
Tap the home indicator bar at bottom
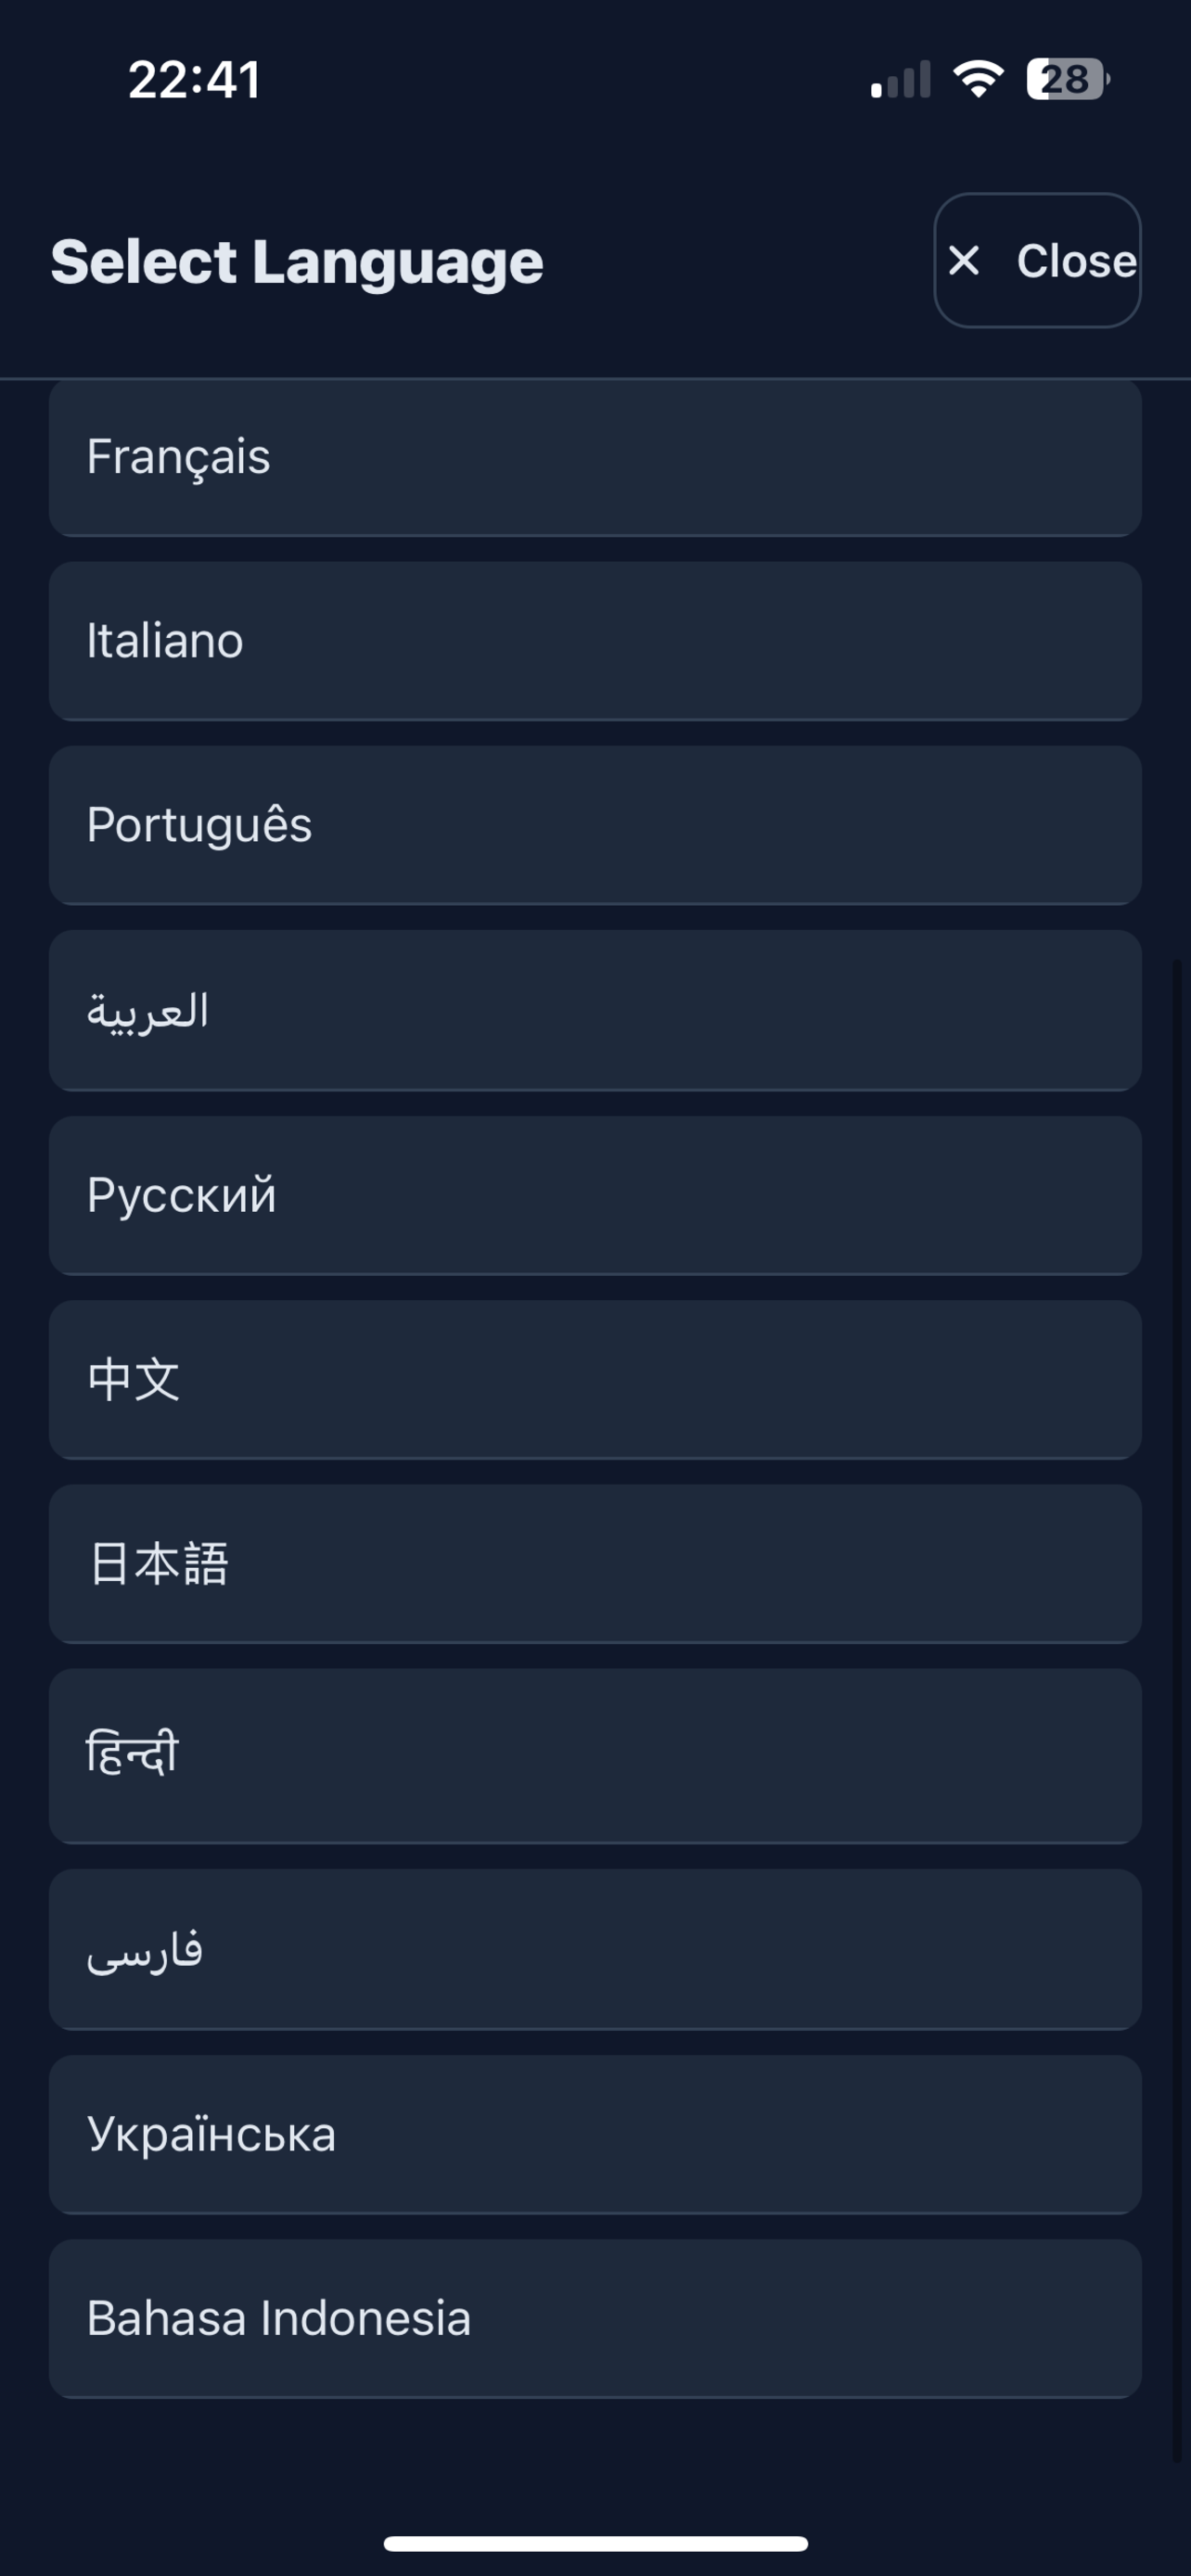(595, 2543)
